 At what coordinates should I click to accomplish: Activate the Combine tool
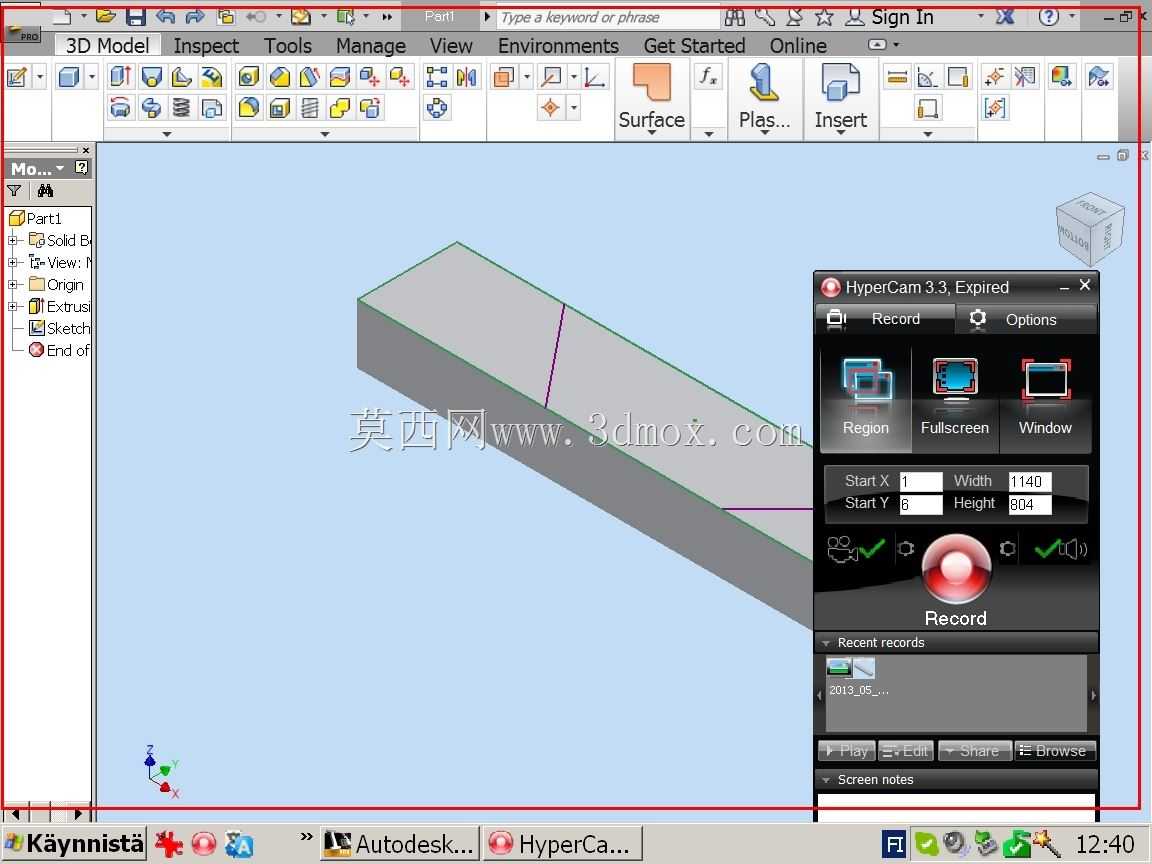click(x=339, y=108)
